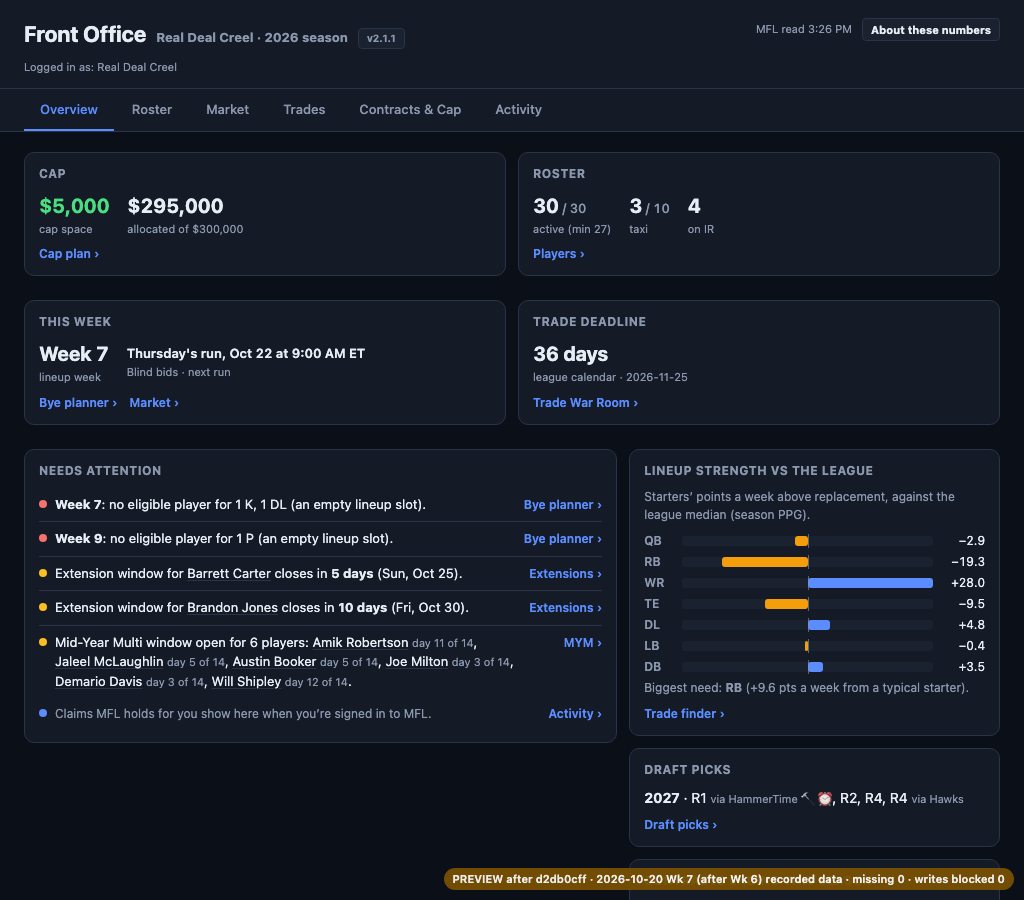Click the v2.1.1 version badge
1024x900 pixels.
pyautogui.click(x=381, y=39)
